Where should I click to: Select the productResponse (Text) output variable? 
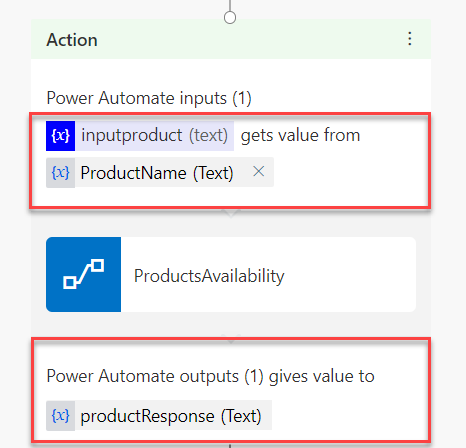pos(159,416)
